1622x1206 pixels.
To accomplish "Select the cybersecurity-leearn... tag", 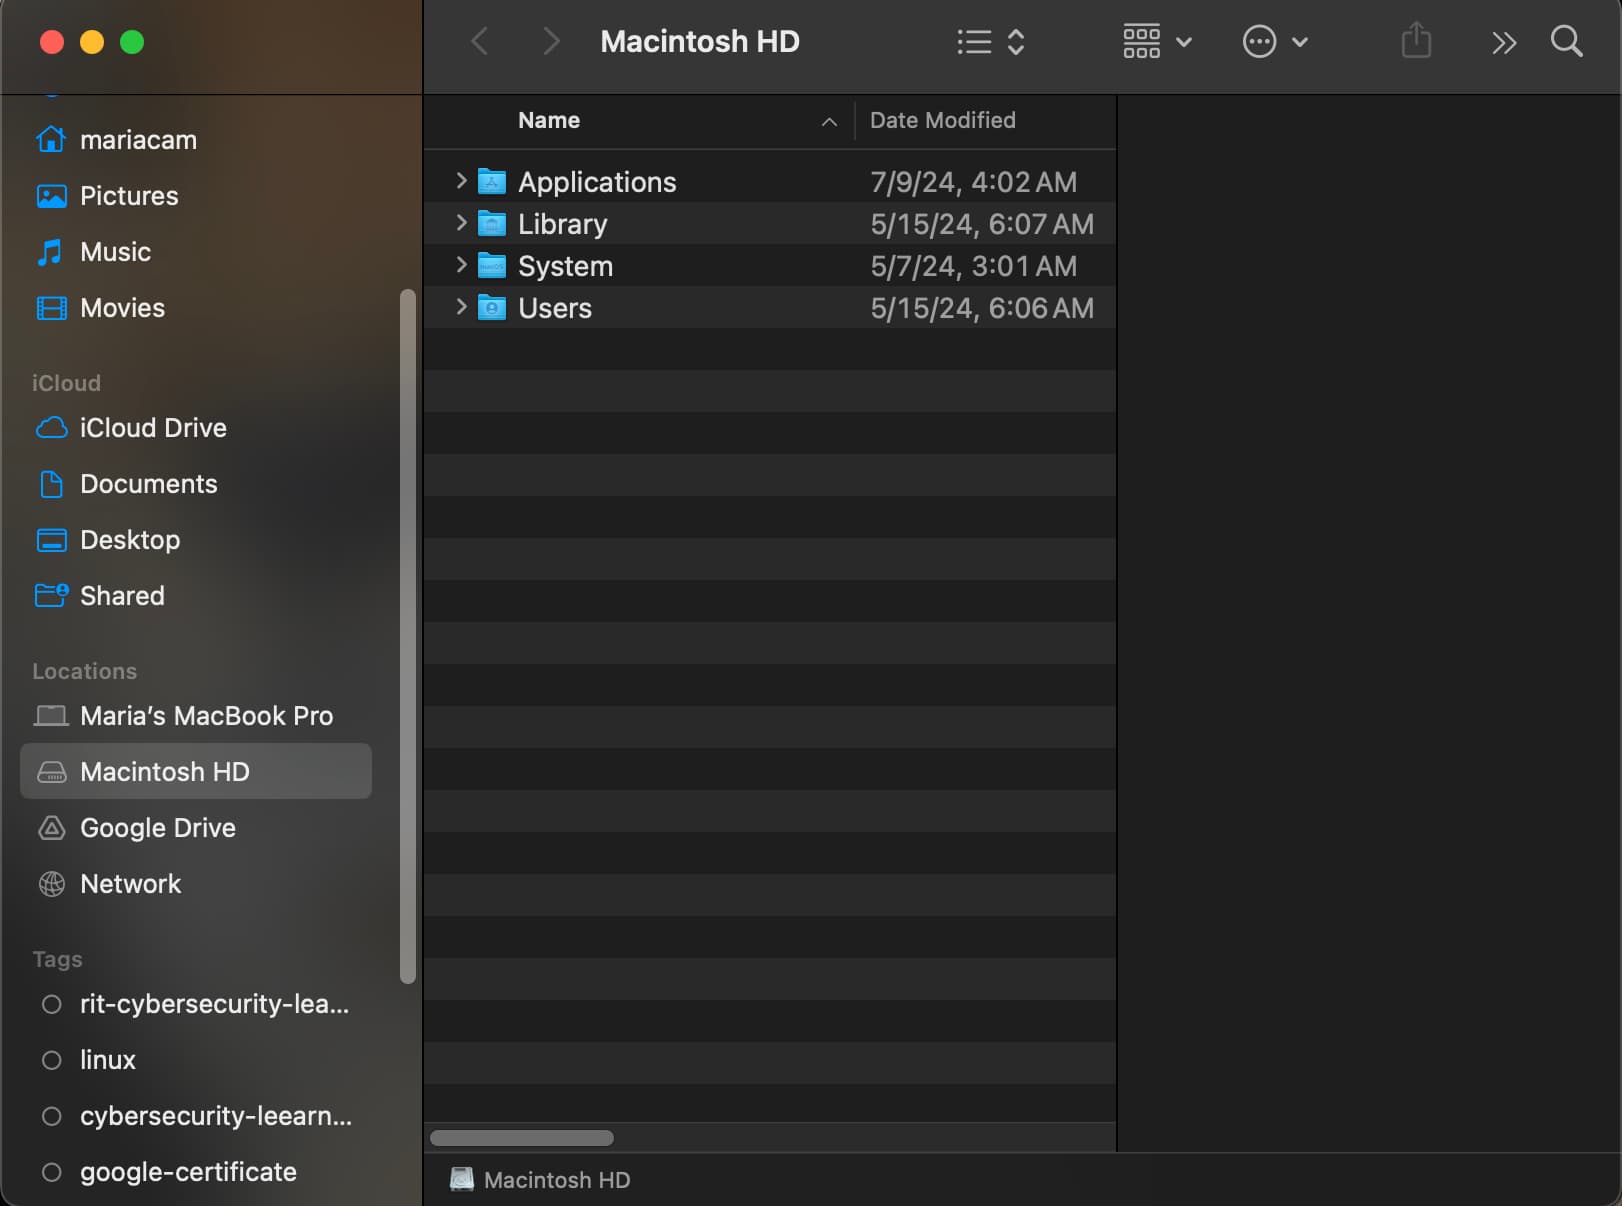I will point(196,1116).
